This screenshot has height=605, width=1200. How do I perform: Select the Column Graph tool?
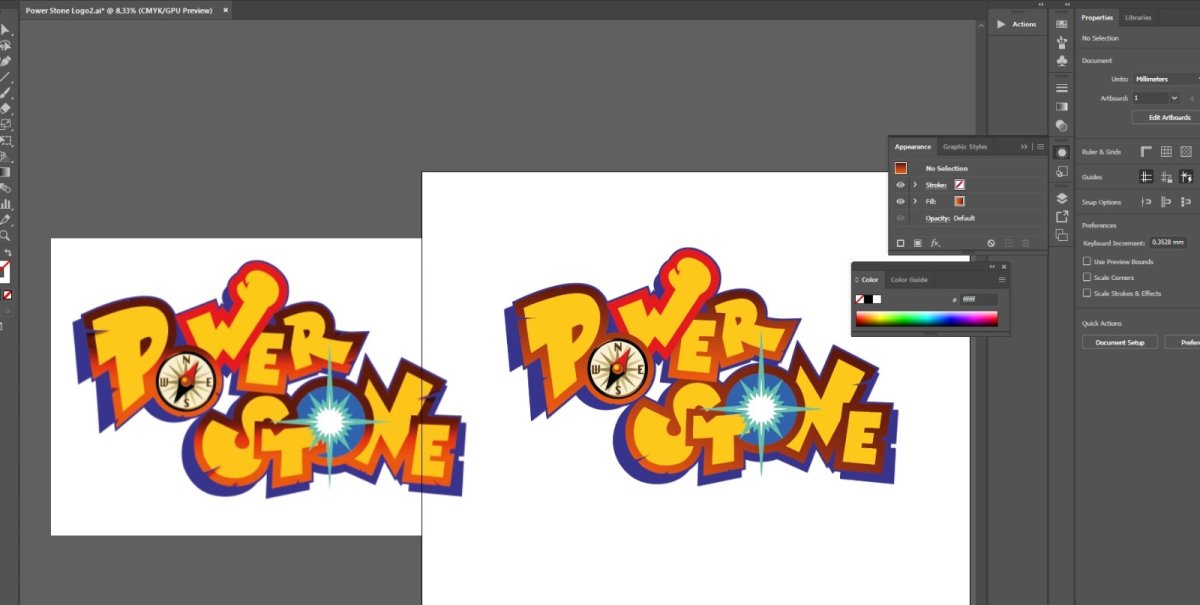point(5,204)
